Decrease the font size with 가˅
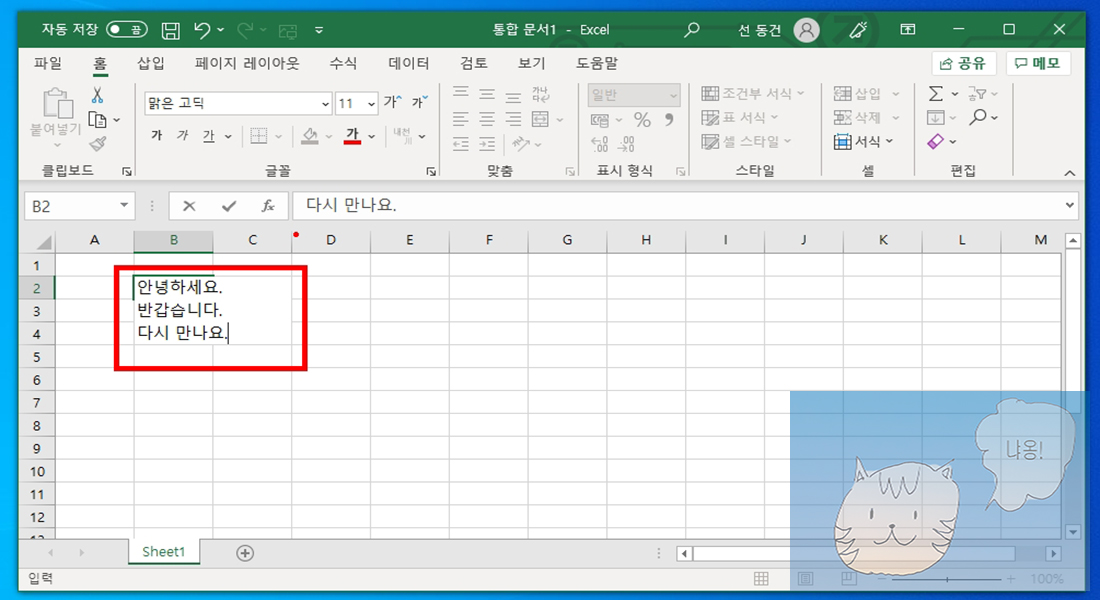Viewport: 1100px width, 600px height. click(x=420, y=102)
